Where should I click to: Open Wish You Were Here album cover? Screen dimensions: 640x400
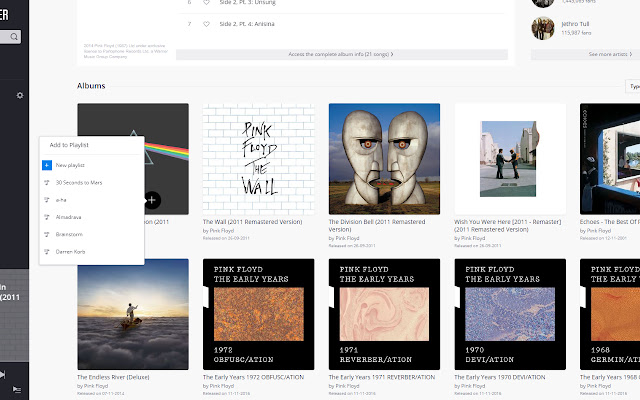point(510,159)
